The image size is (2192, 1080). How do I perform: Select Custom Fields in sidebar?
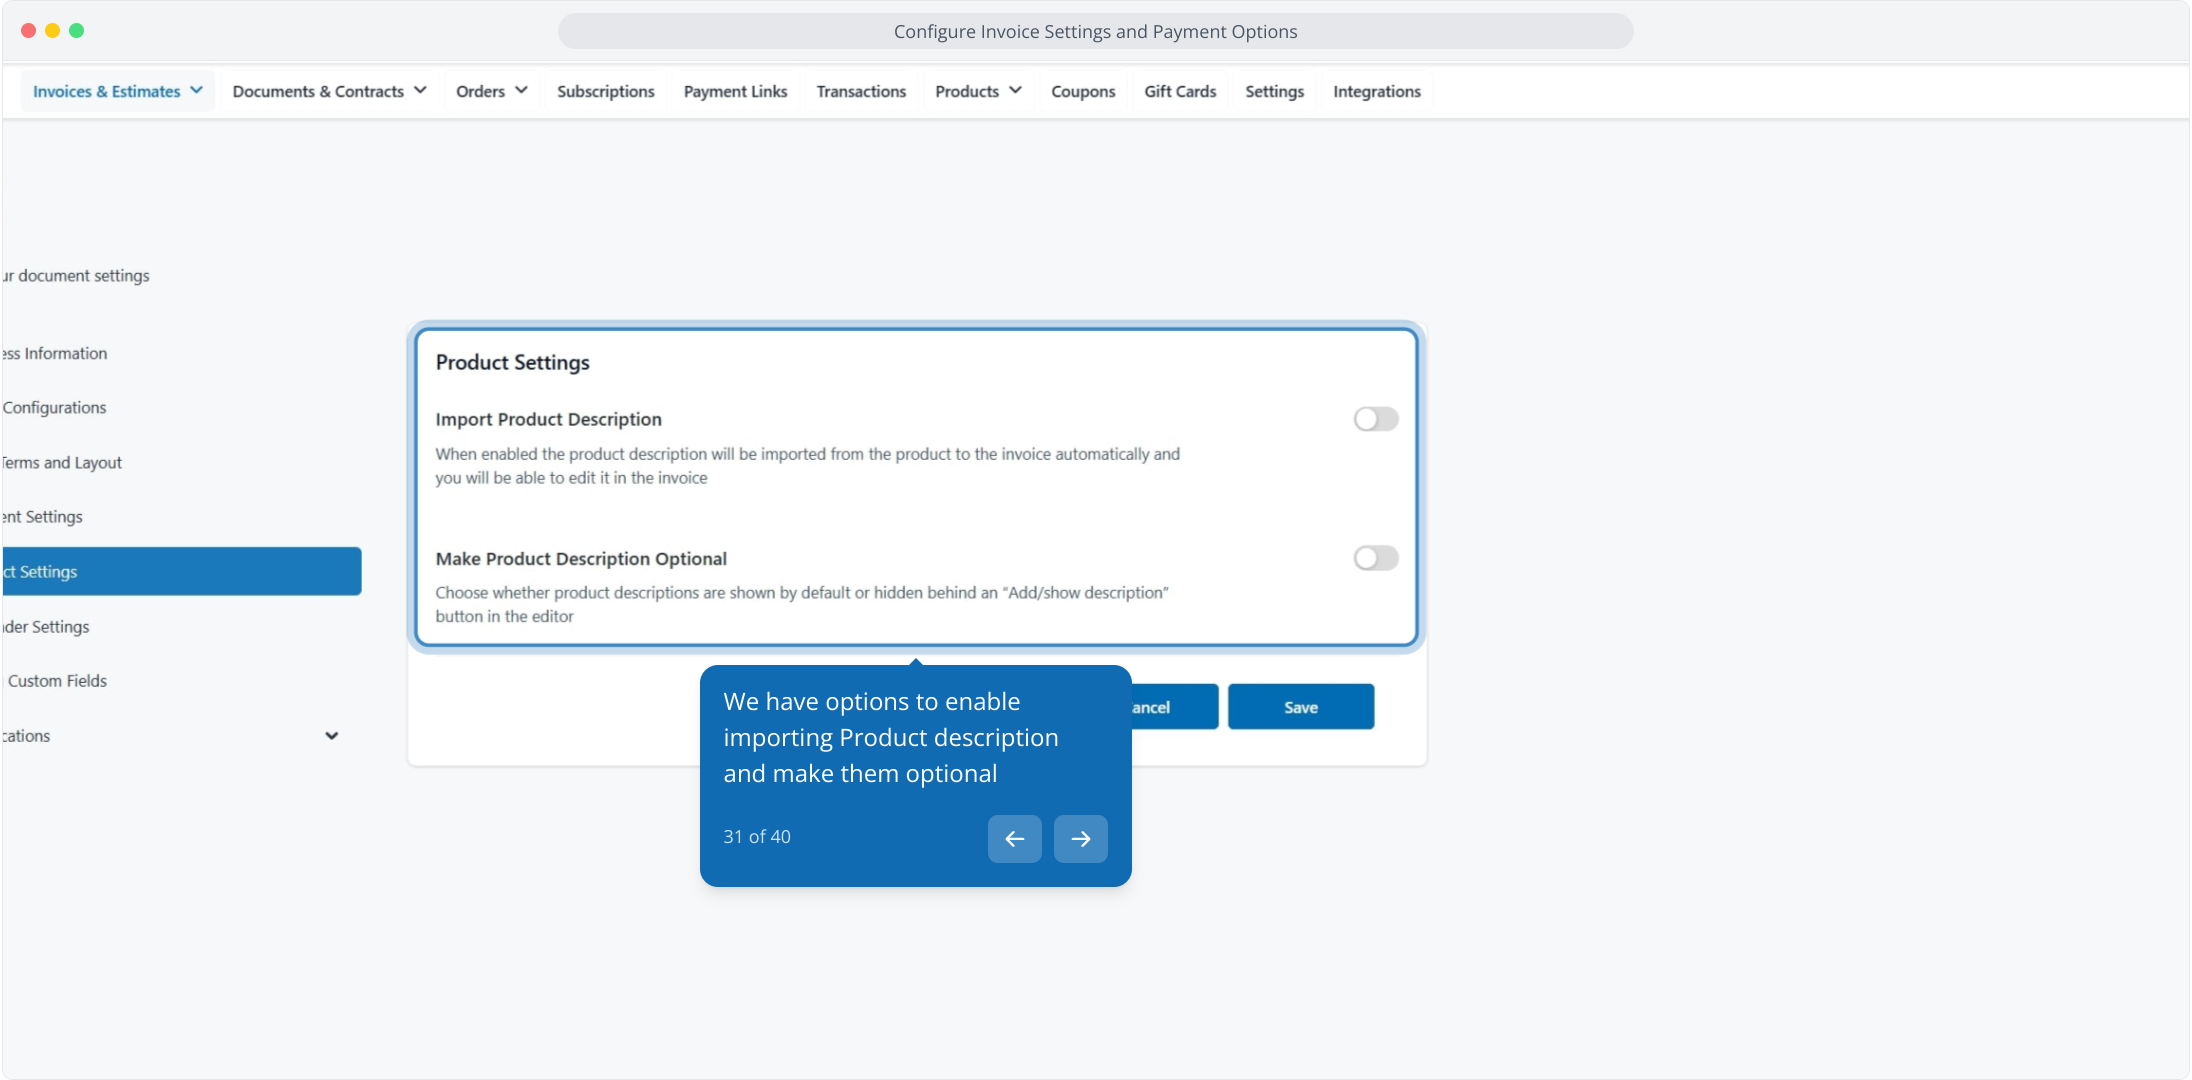pos(57,681)
